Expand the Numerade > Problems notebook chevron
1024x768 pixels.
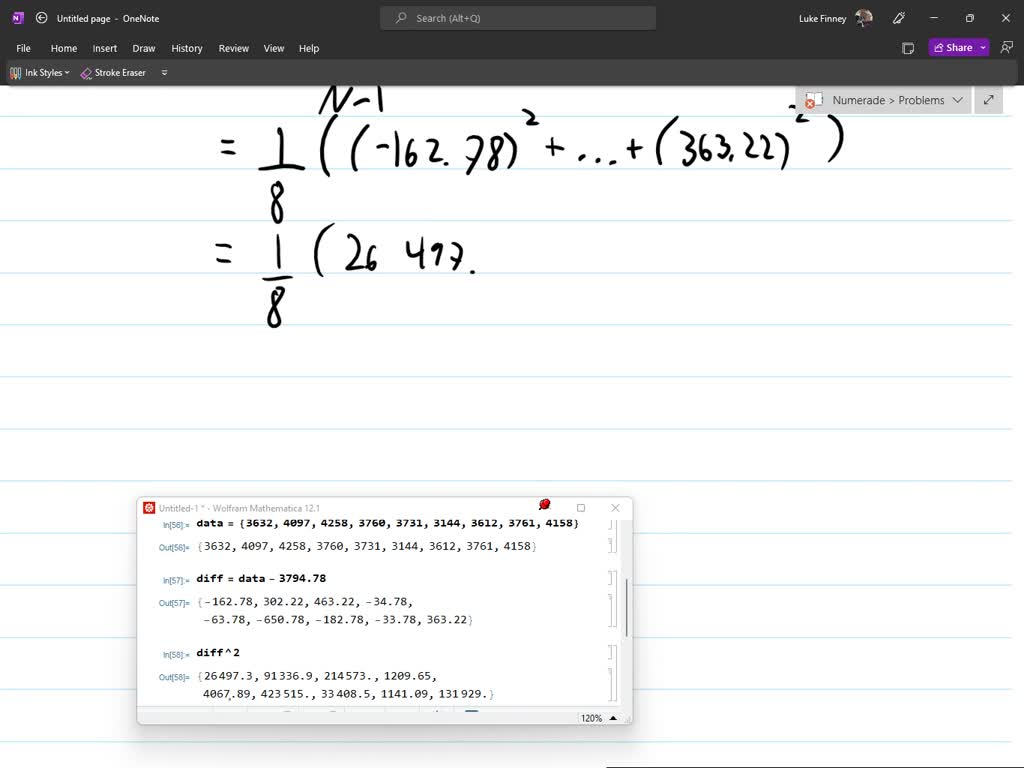pyautogui.click(x=957, y=100)
